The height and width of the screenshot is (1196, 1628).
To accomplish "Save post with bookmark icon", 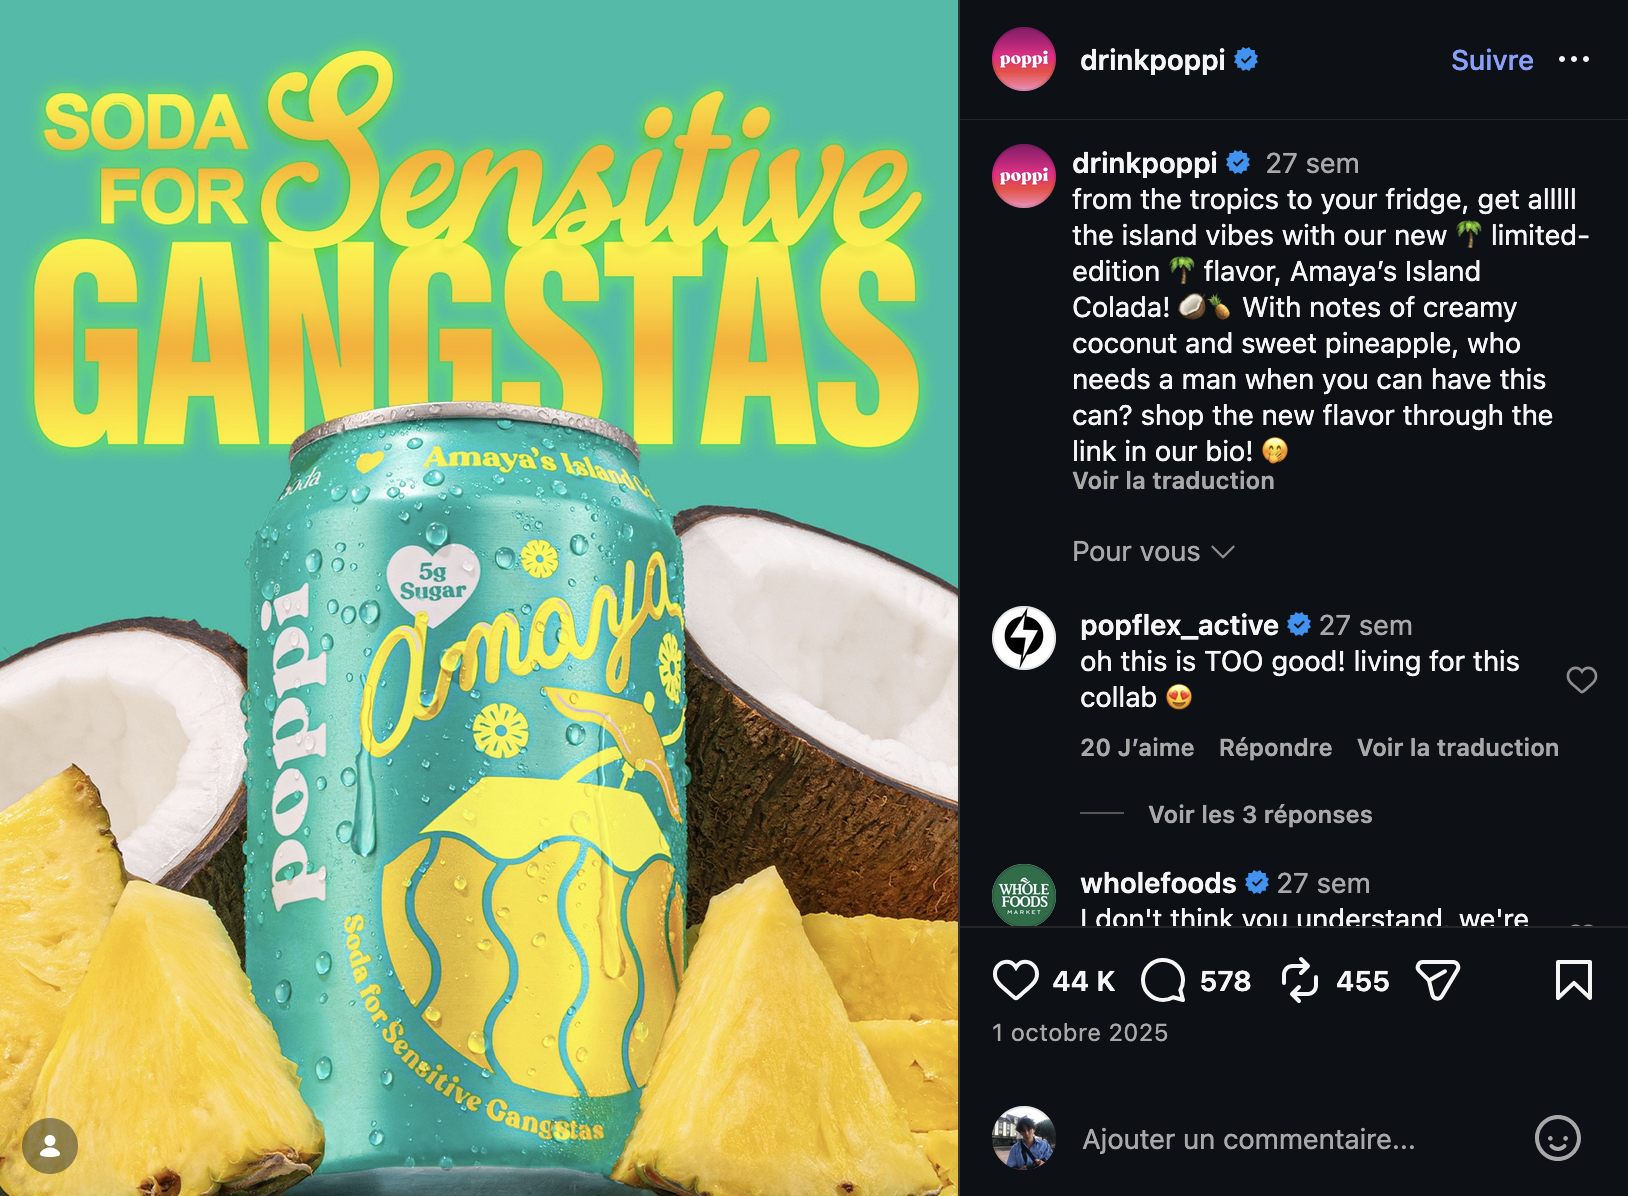I will (x=1574, y=980).
